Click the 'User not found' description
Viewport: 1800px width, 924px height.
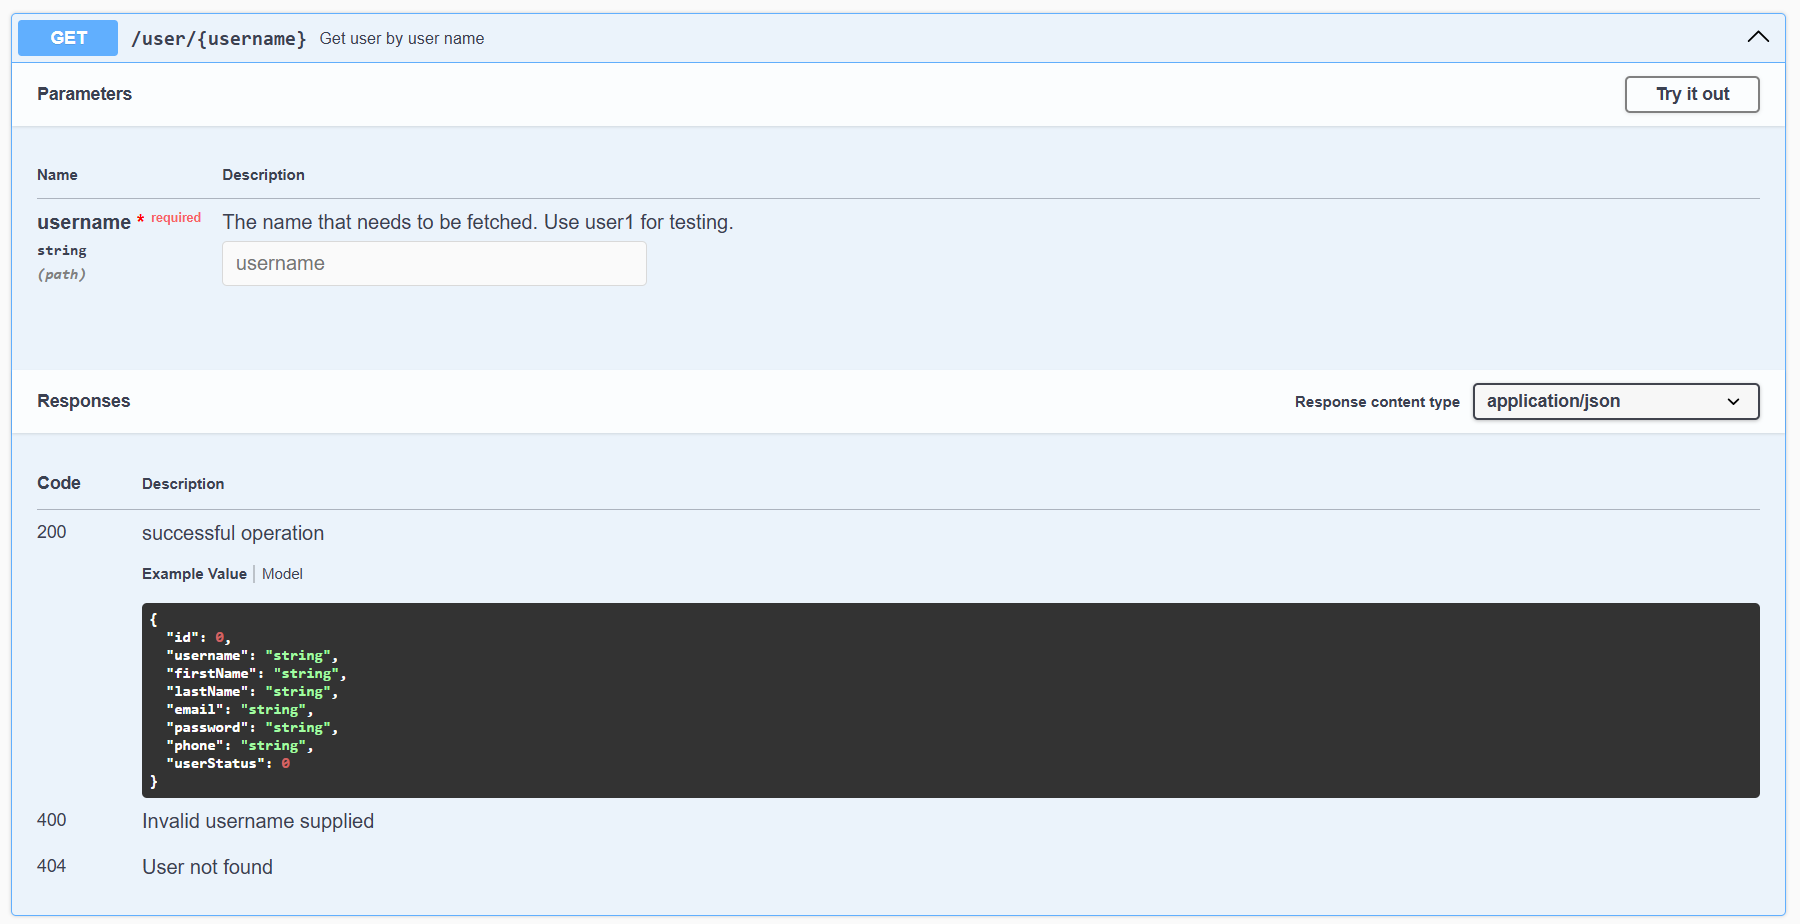(x=207, y=867)
